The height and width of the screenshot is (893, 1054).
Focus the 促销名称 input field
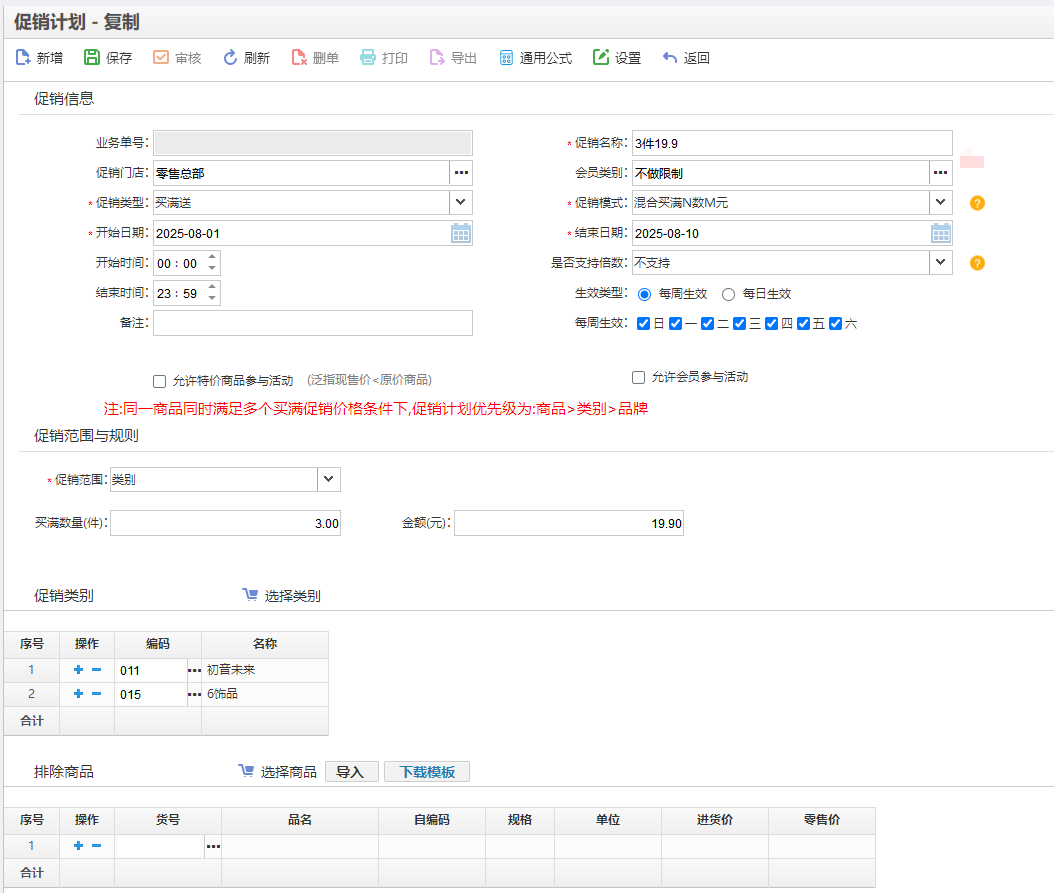tap(792, 143)
